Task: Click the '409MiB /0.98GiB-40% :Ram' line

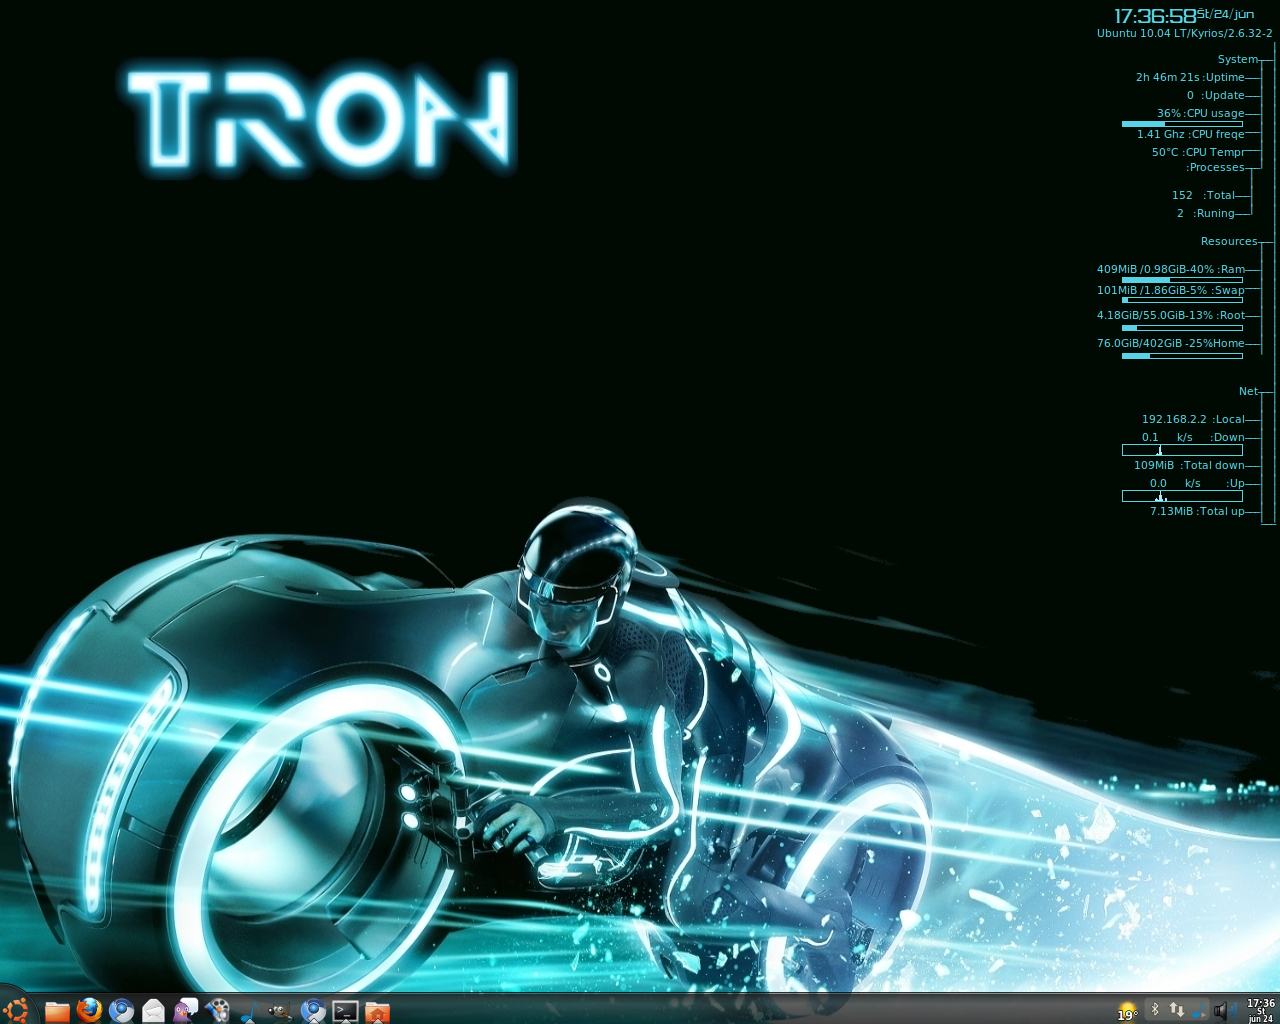Action: [x=1171, y=269]
